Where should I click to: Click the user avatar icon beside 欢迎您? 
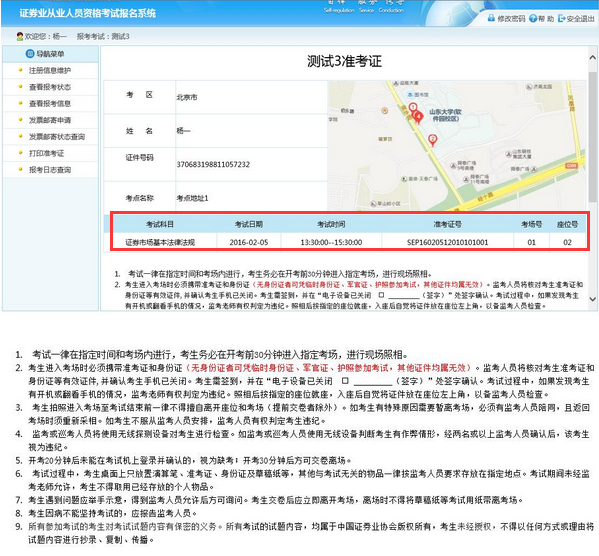[20, 36]
